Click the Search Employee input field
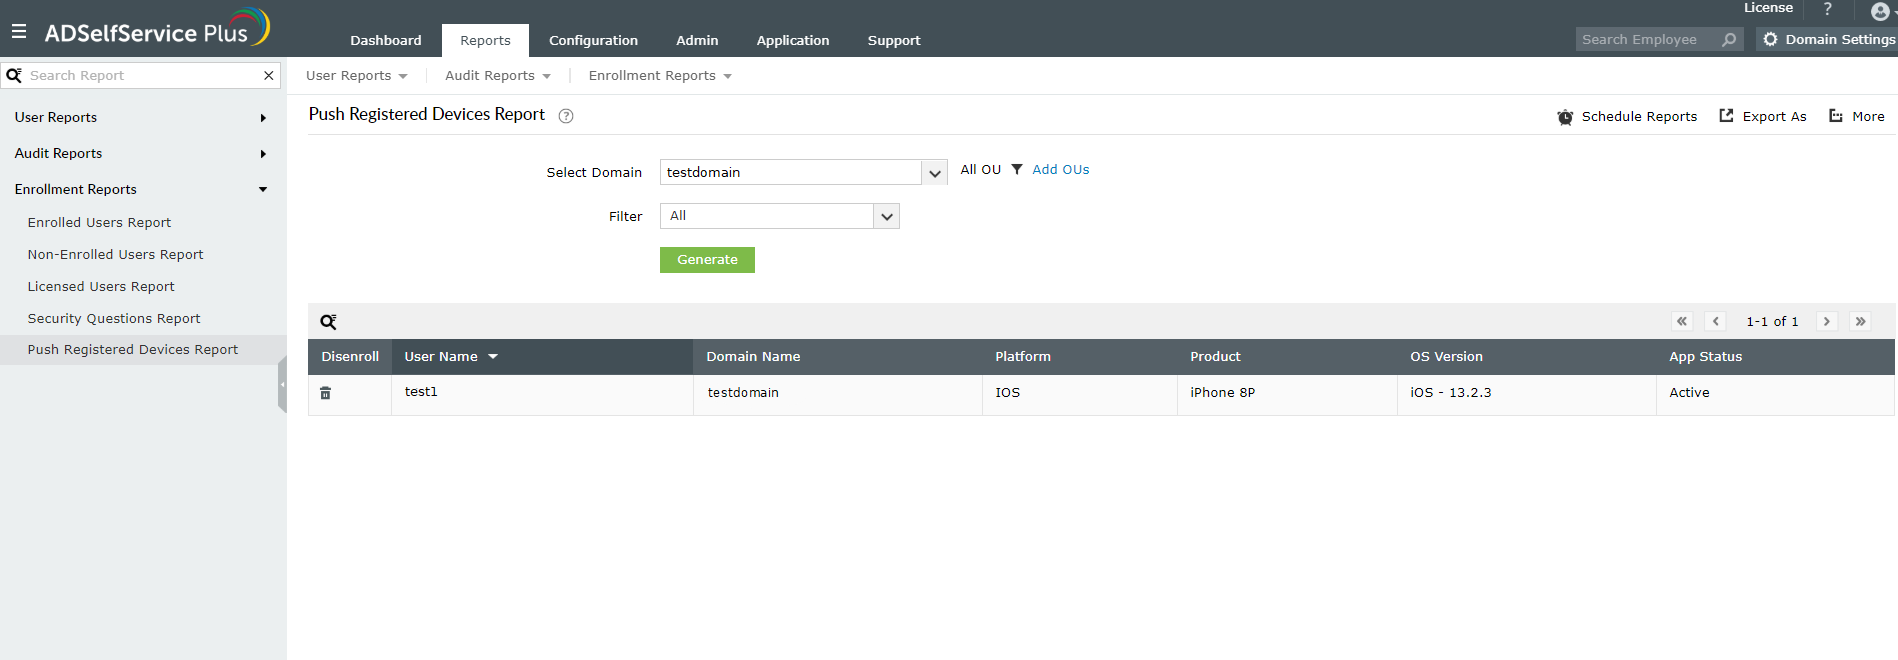Image resolution: width=1898 pixels, height=660 pixels. 1648,40
